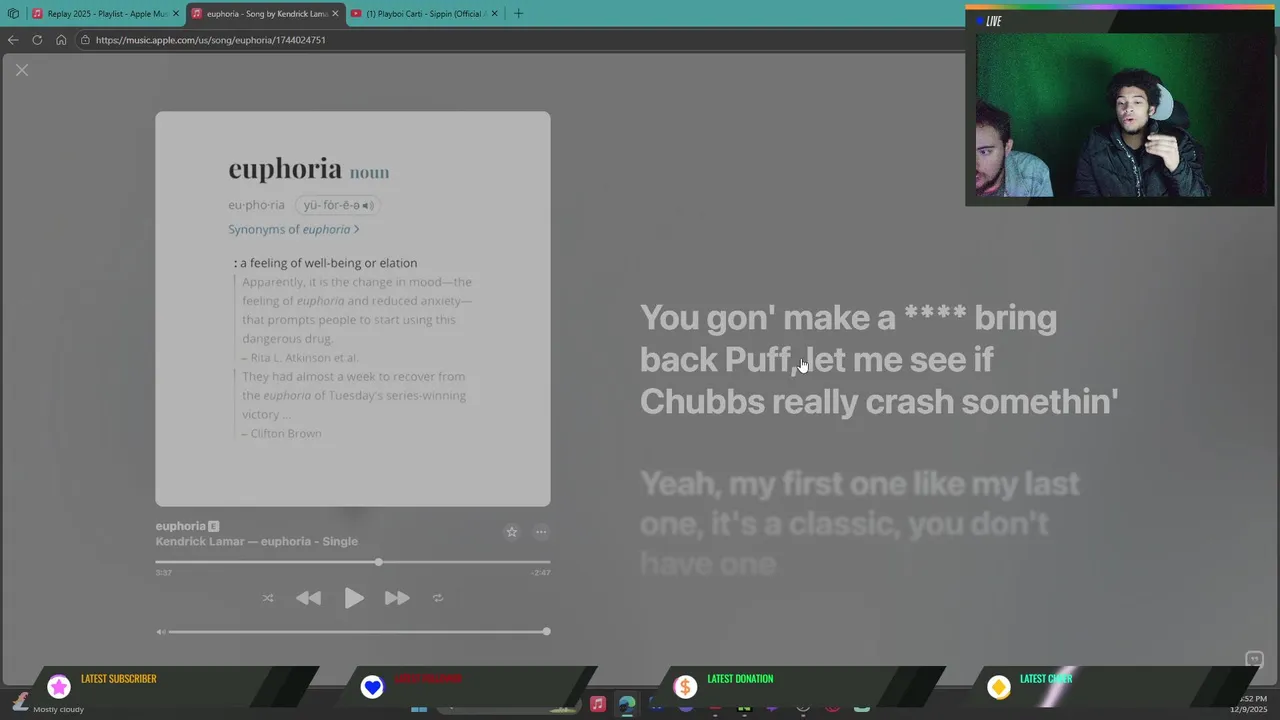Click the Latest Cheer diamond icon
Viewport: 1280px width, 720px height.
click(998, 687)
